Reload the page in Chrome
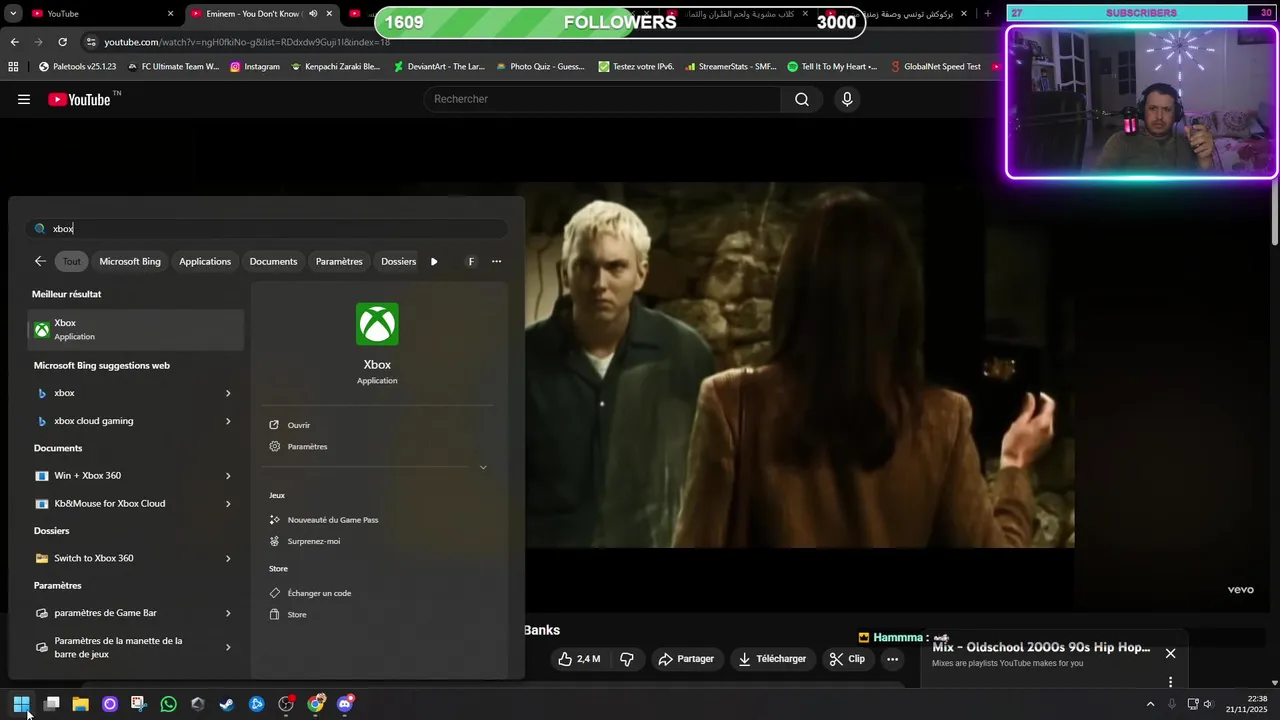Screen dimensions: 1280x720 (x=62, y=42)
